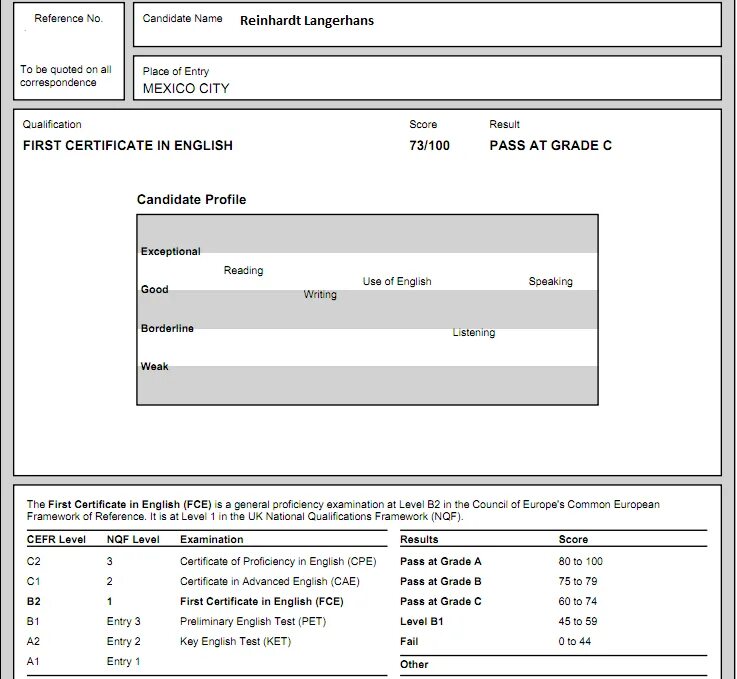Click the 'PASS AT GRADE C' result

pos(550,145)
